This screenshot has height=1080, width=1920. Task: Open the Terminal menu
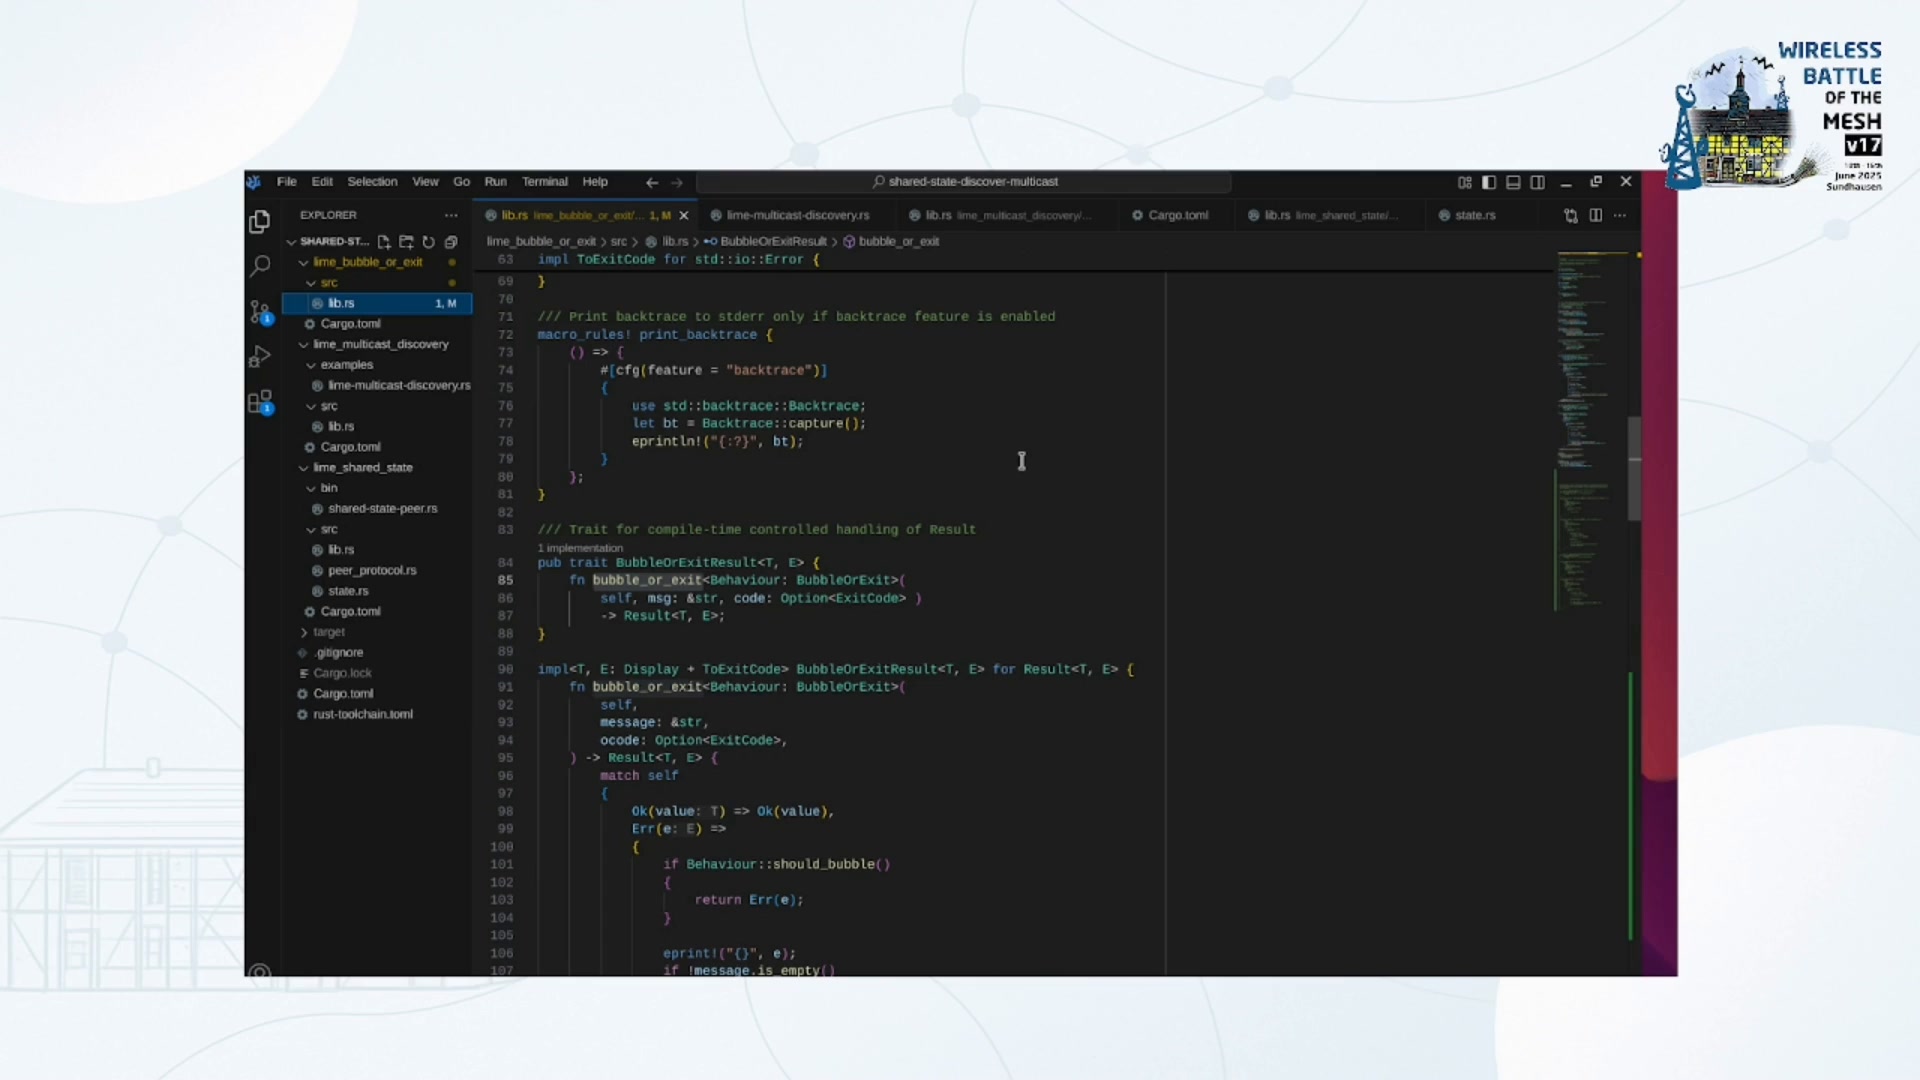point(544,182)
